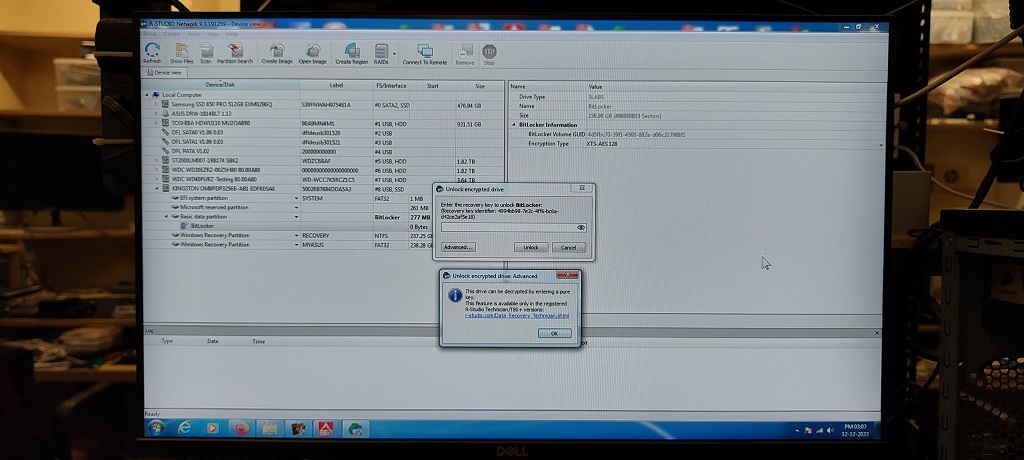Click the Unlock button
Screen dimensions: 1024x460
531,248
